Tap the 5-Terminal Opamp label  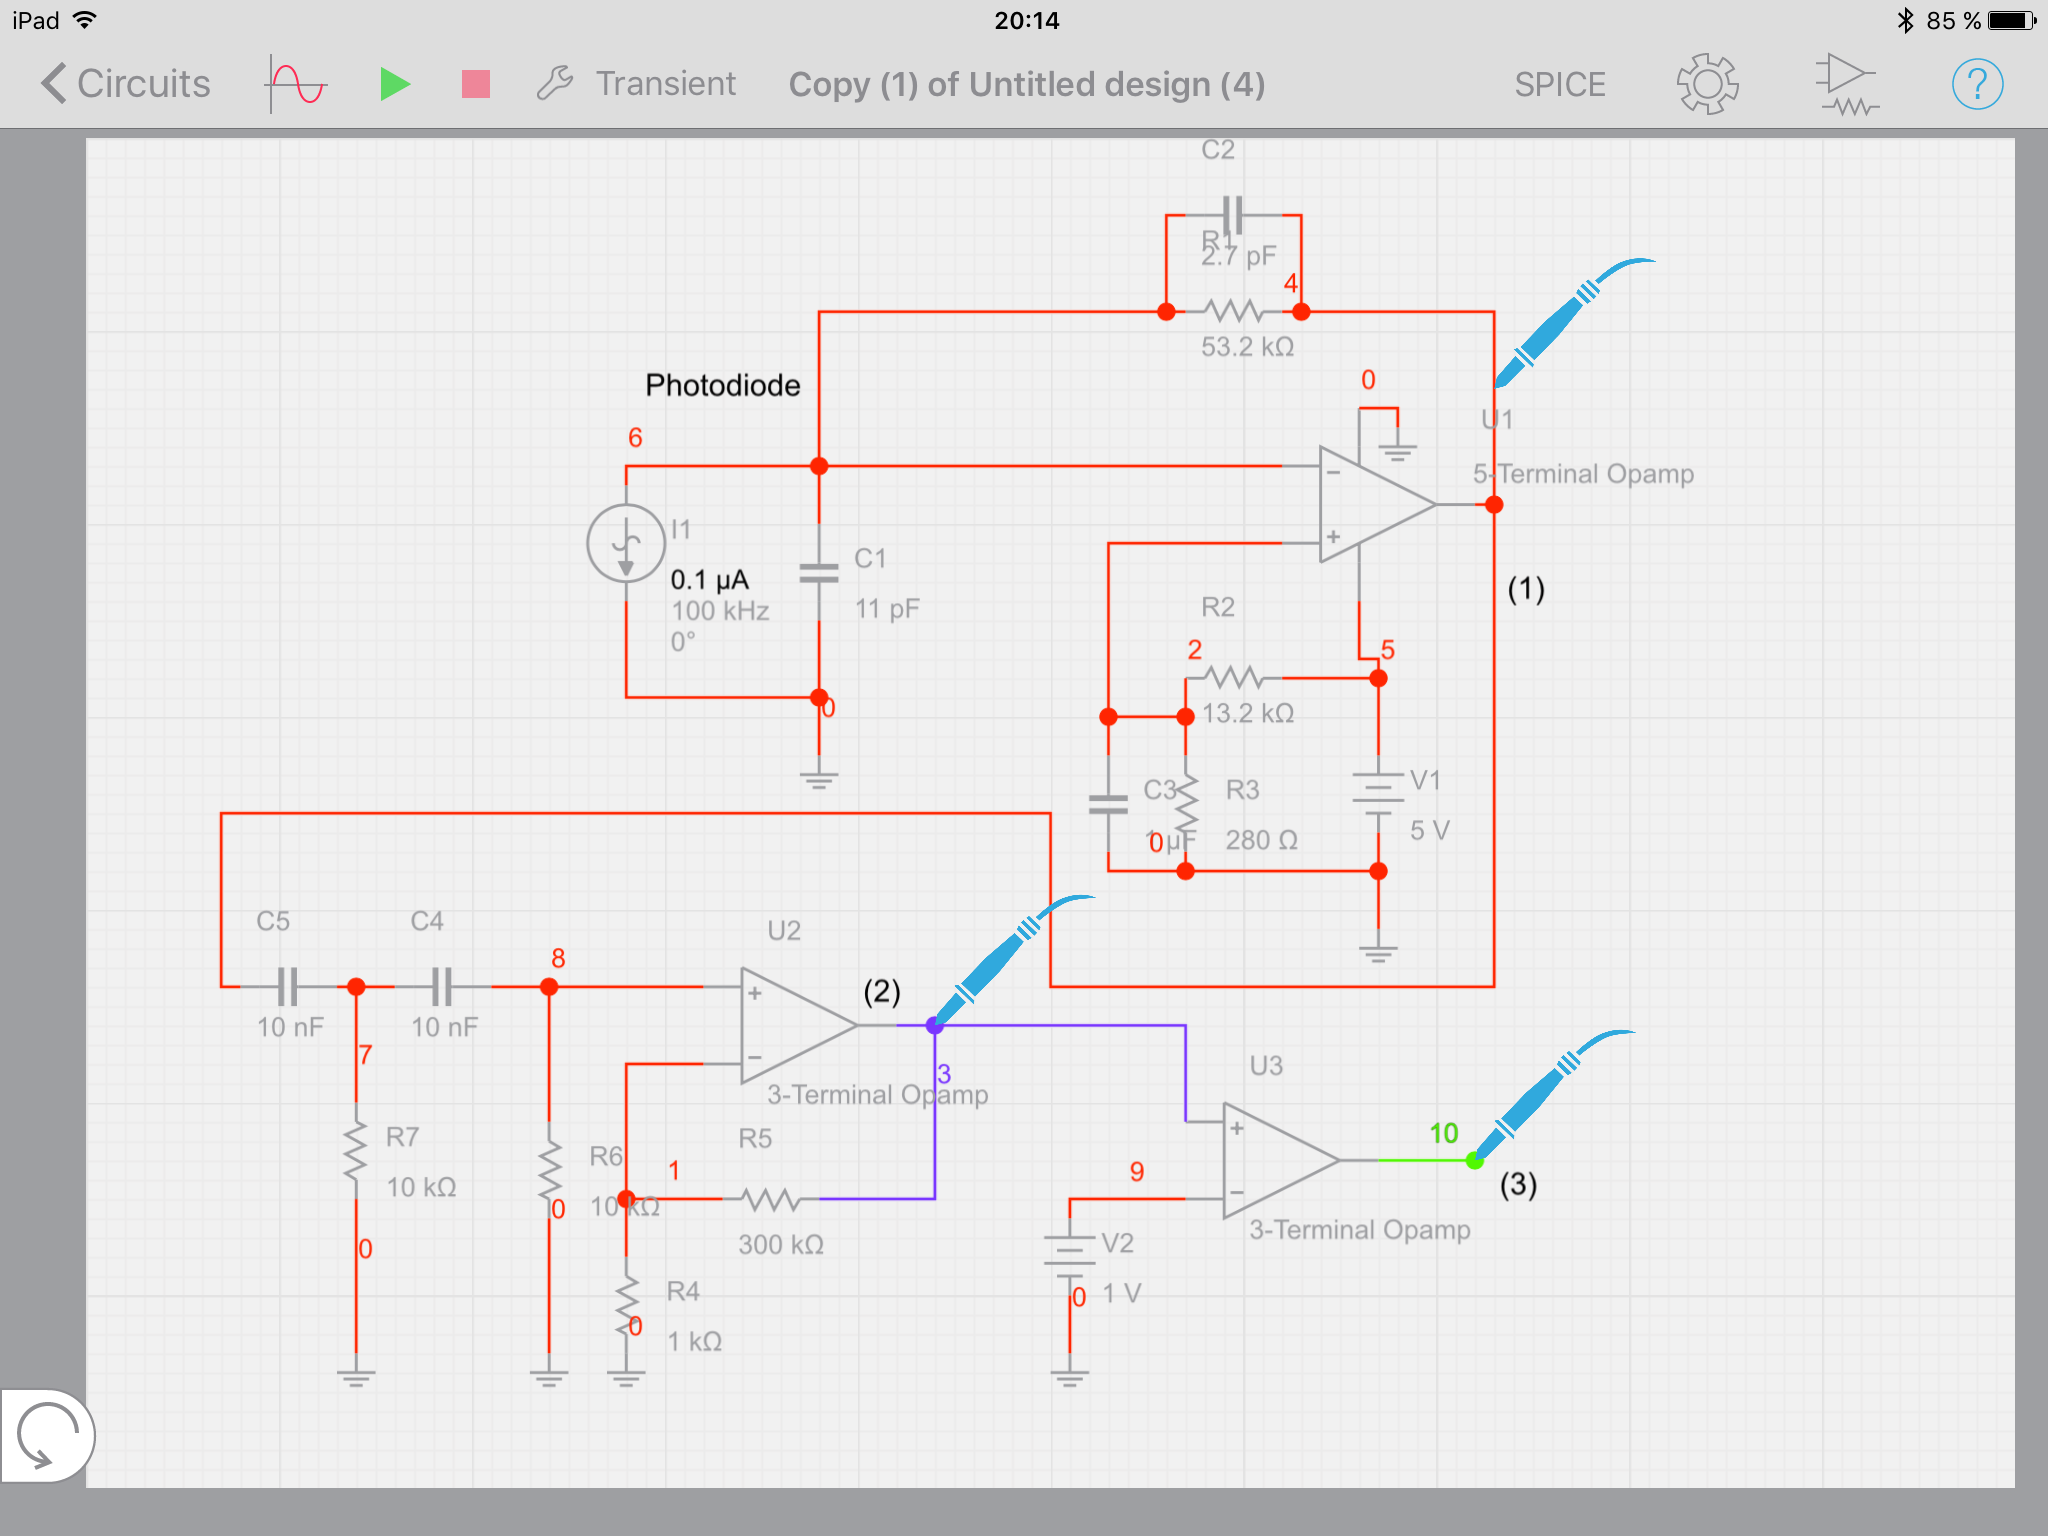(1583, 474)
